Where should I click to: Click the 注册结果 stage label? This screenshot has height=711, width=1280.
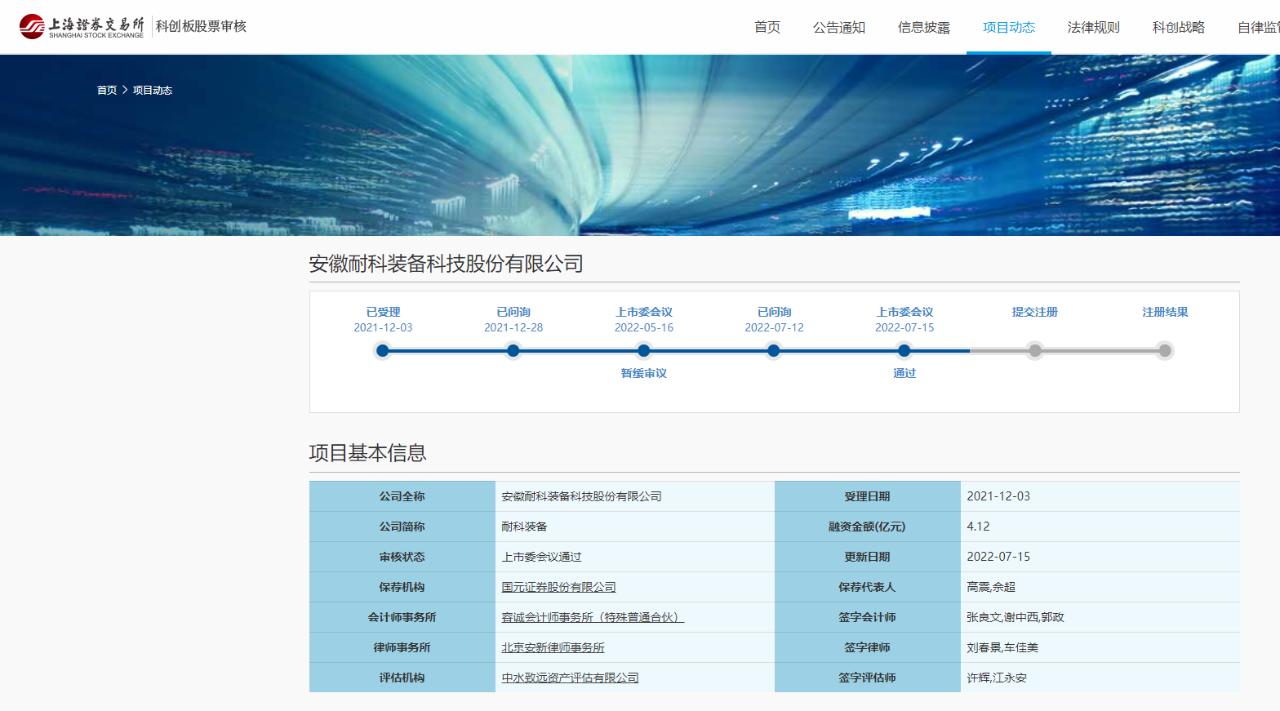(x=1165, y=312)
